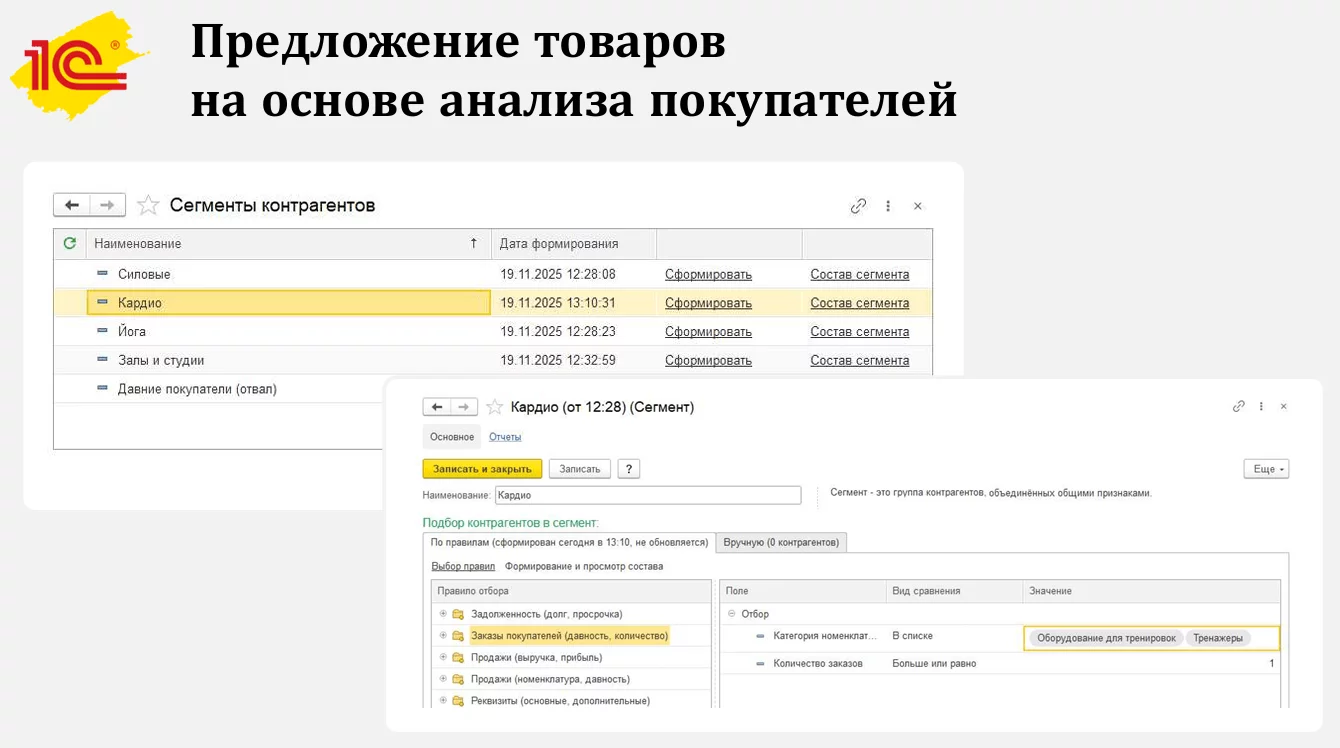Switch to Вручную (0 контрагентов) tab
1340x748 pixels.
click(x=782, y=542)
